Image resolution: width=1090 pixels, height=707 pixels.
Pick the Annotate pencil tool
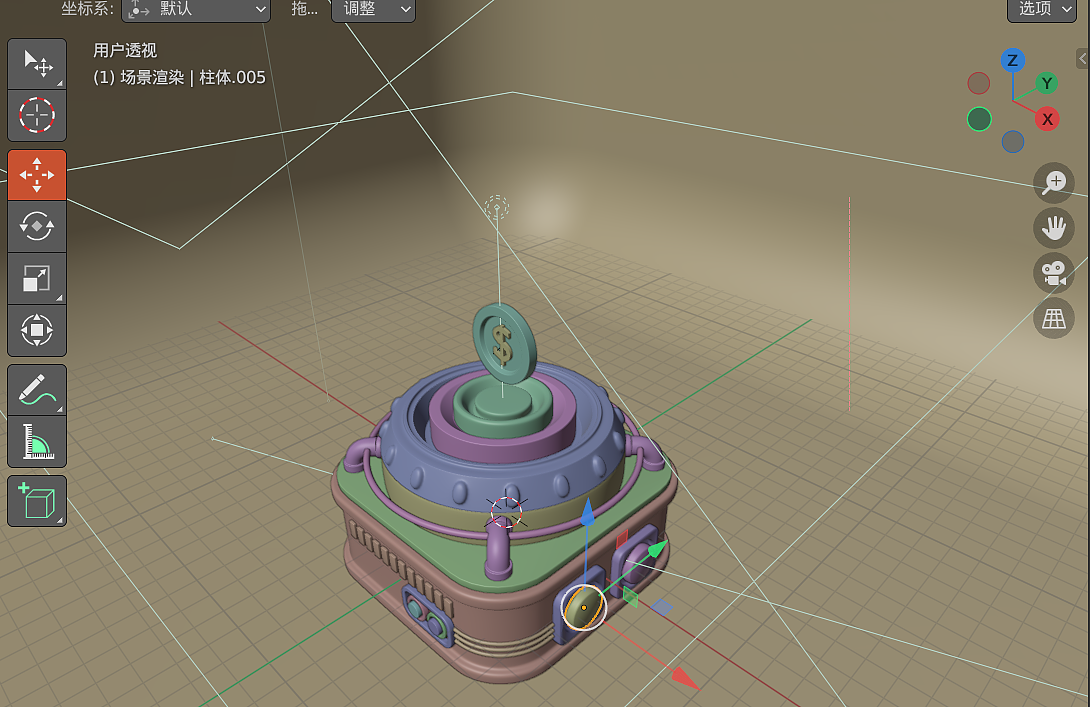[x=36, y=390]
